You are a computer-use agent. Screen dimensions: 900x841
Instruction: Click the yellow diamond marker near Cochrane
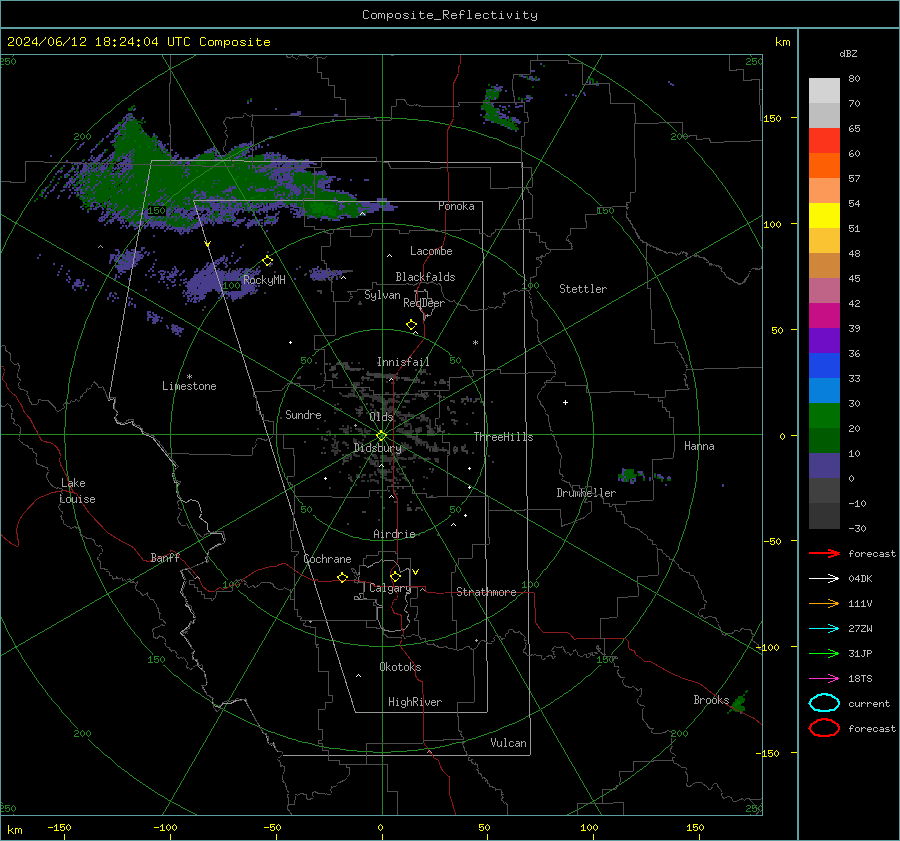click(x=343, y=577)
